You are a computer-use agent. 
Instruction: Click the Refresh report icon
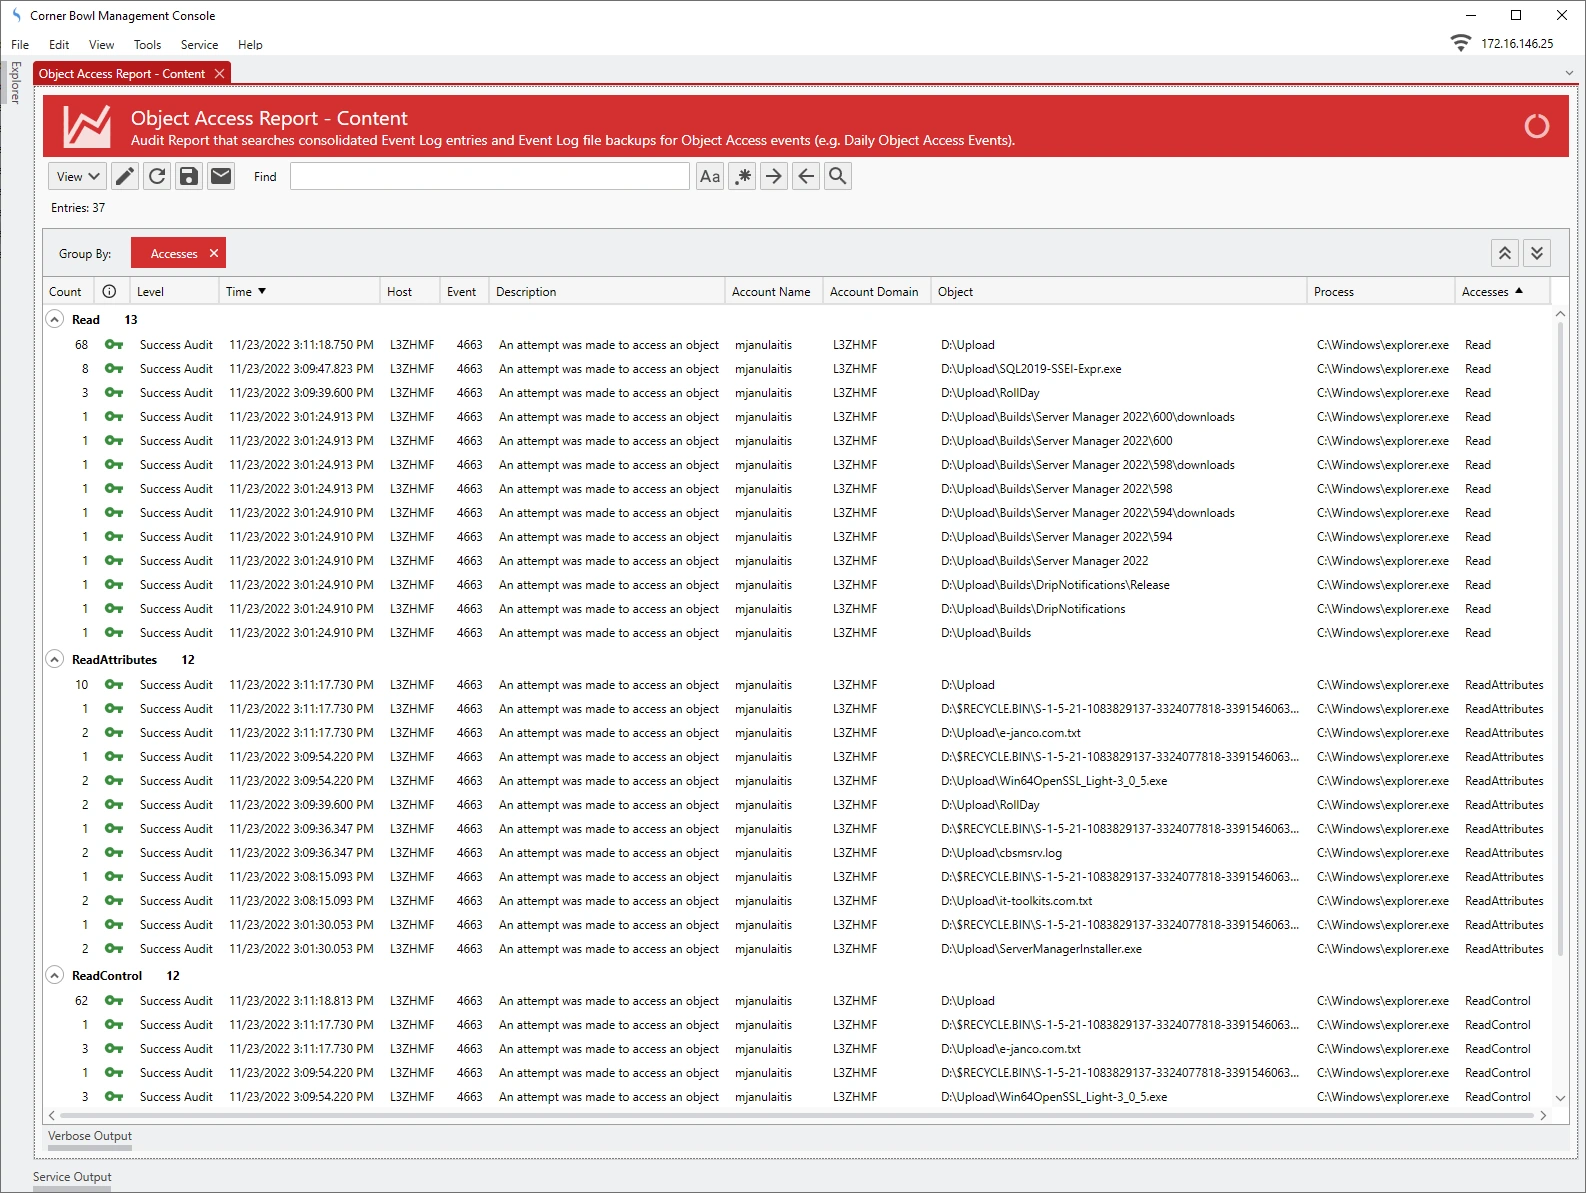[157, 177]
